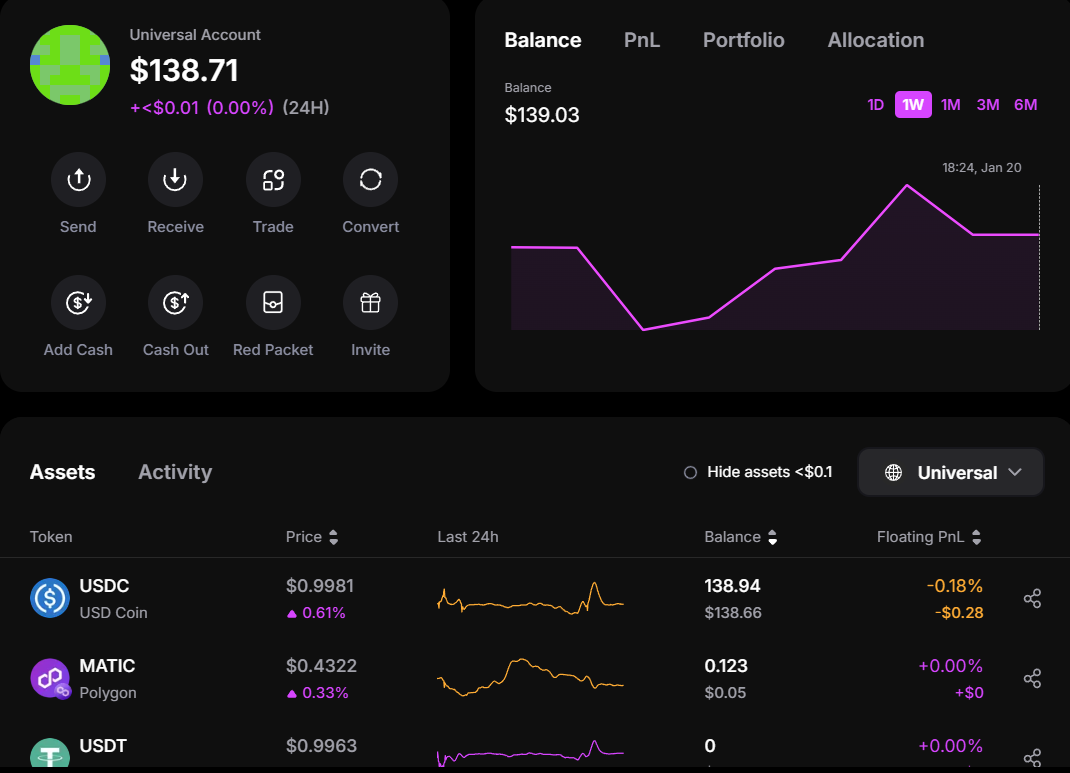Open the Trade feature
This screenshot has height=773, width=1070.
(x=272, y=178)
